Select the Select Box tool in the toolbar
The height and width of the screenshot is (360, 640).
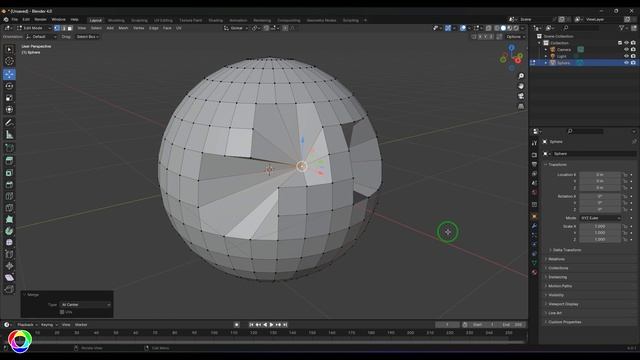tap(9, 49)
